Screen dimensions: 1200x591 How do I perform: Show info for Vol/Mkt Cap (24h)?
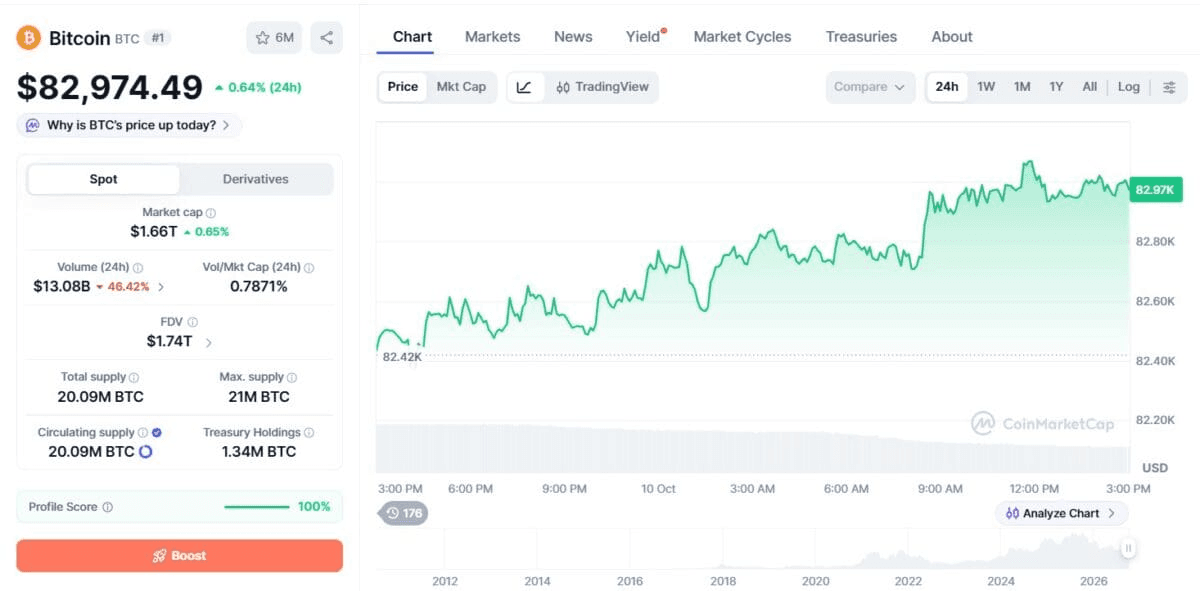309,268
